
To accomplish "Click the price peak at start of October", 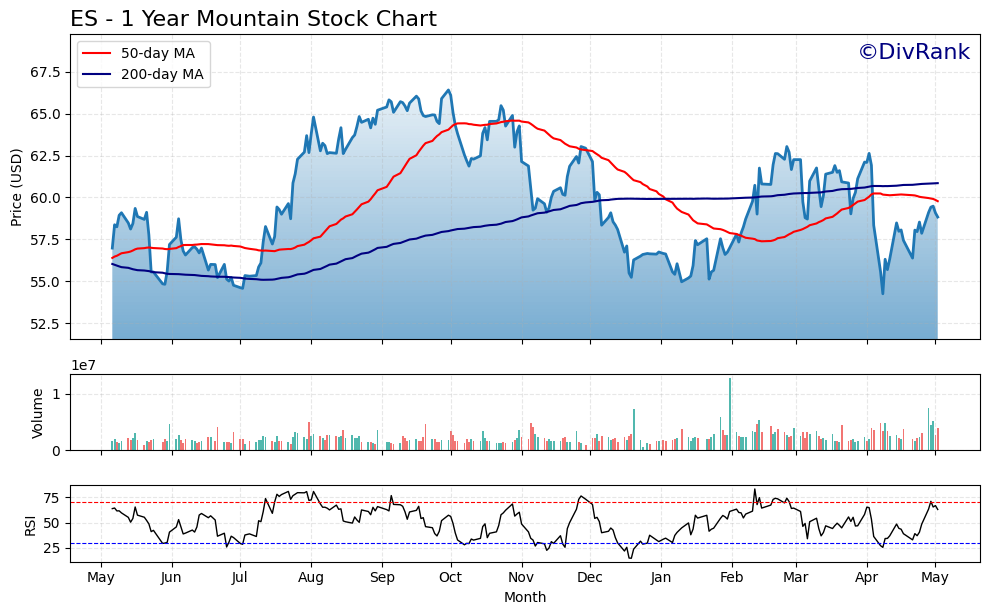I will click(x=448, y=90).
